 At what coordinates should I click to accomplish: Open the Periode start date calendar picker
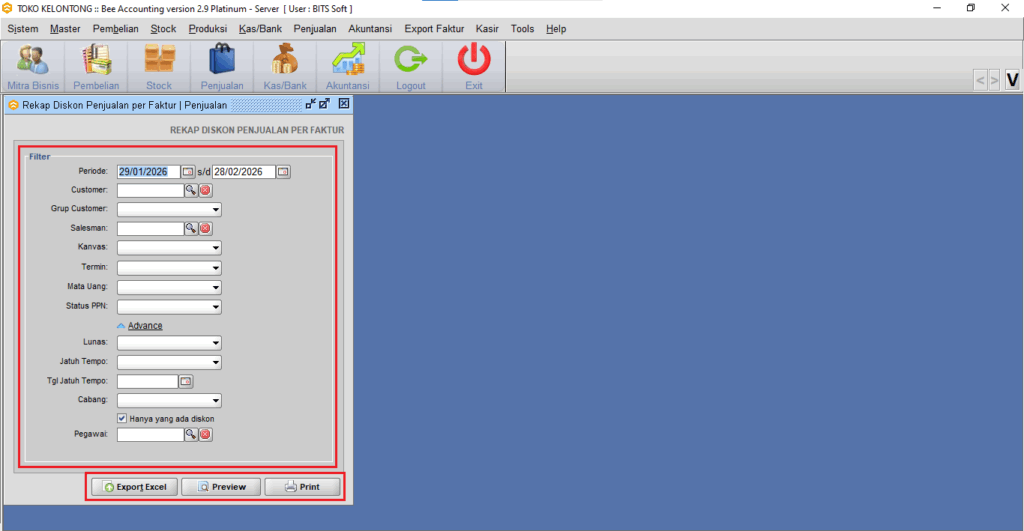188,172
